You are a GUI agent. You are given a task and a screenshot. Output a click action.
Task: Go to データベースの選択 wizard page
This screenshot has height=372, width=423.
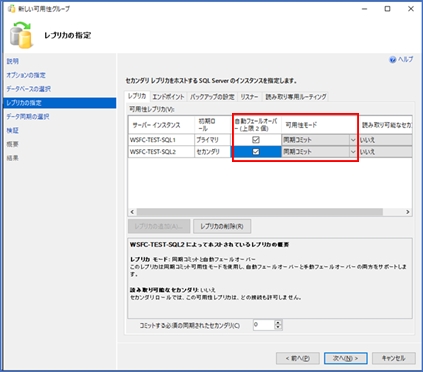(29, 89)
